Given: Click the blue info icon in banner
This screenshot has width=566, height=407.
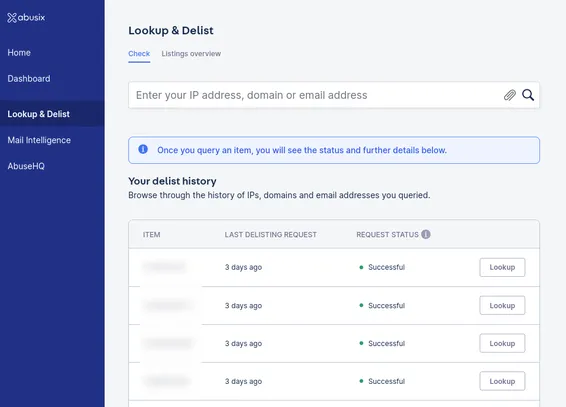Looking at the screenshot, I should (x=143, y=149).
